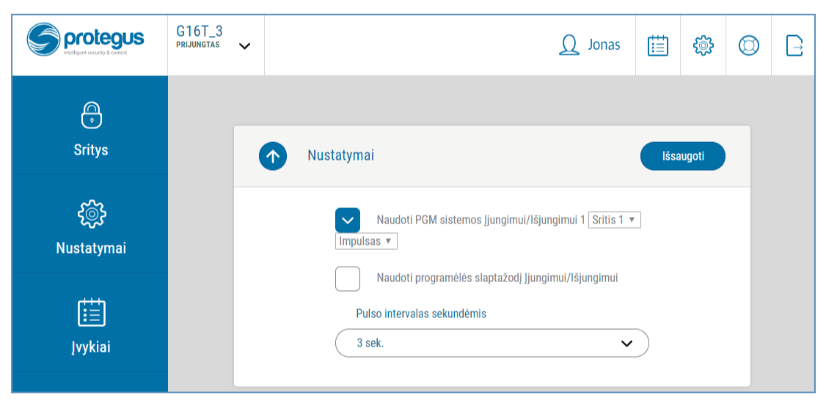Expand the G16T_3 system selector
Image resolution: width=826 pixels, height=403 pixels.
(244, 45)
